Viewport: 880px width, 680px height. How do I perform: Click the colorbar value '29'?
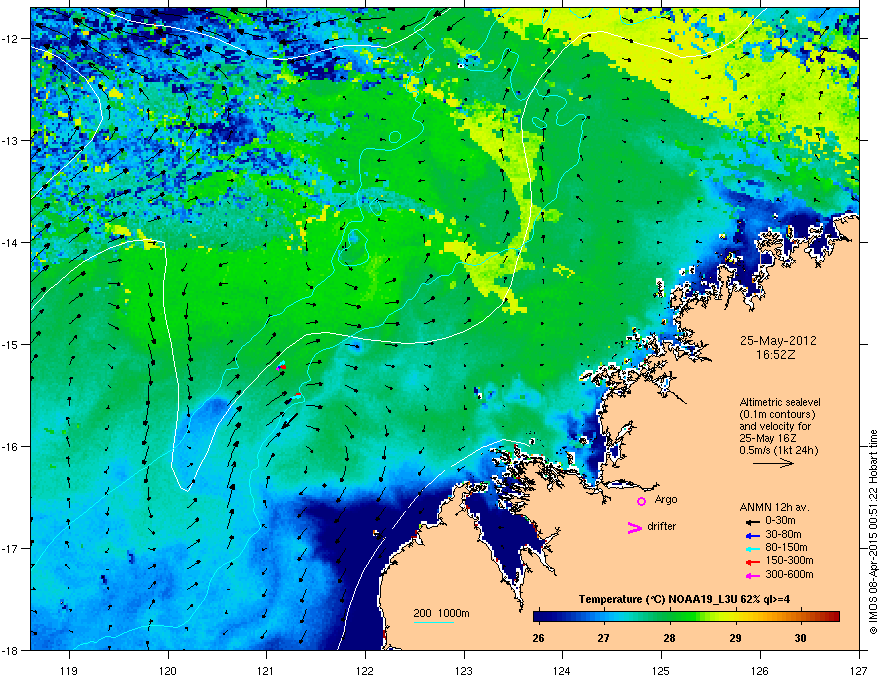(735, 638)
